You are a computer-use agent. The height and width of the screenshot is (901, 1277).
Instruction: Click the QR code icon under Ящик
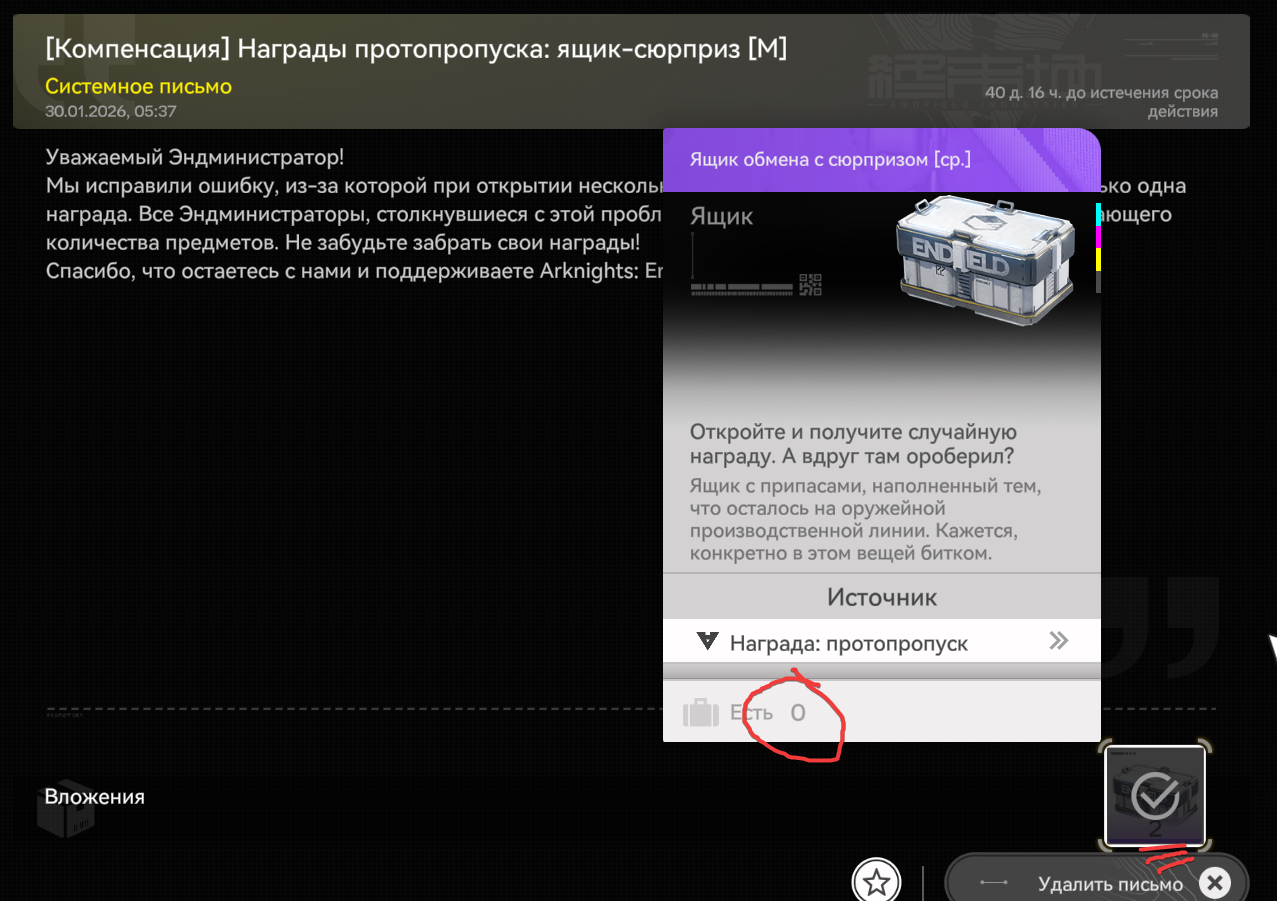pyautogui.click(x=810, y=285)
